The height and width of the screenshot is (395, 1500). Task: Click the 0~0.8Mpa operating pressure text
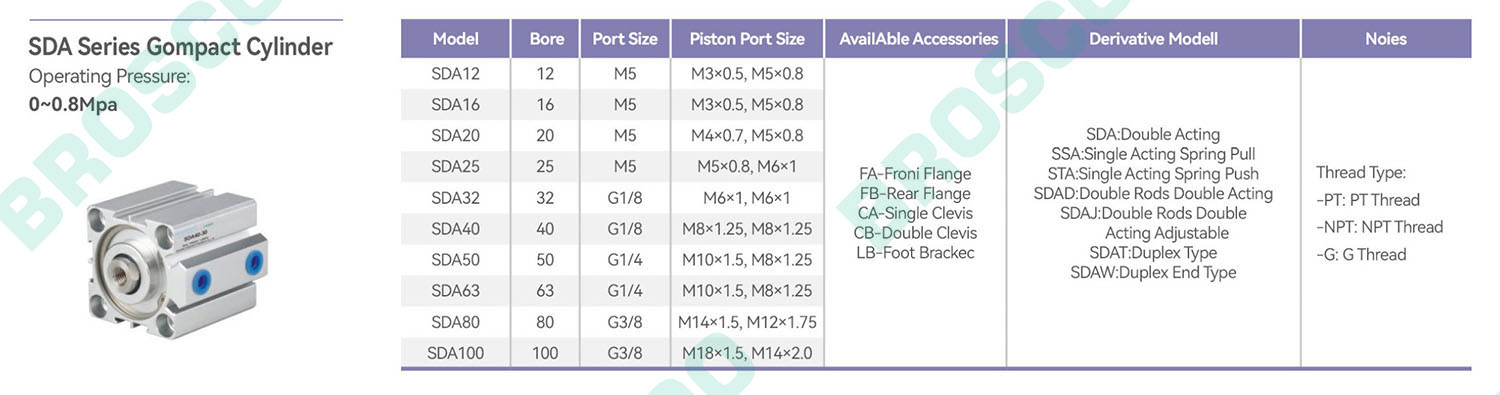[73, 104]
